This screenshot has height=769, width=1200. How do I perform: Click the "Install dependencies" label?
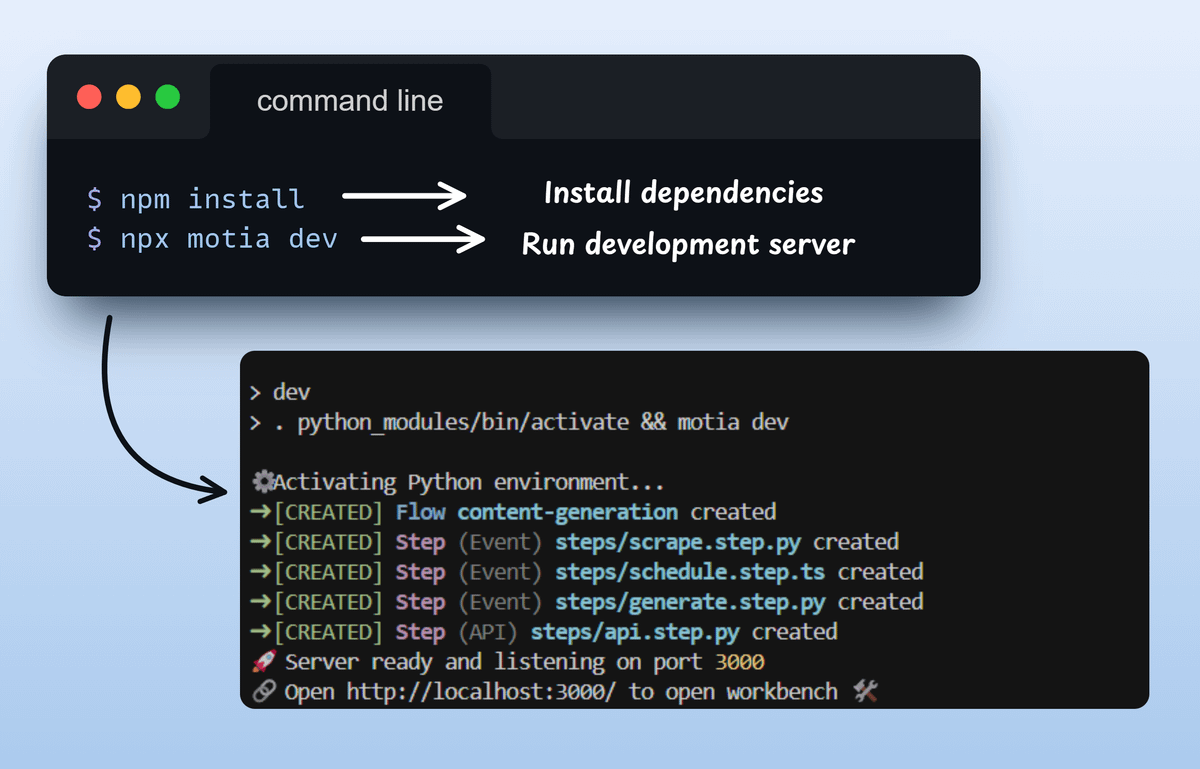coord(684,193)
